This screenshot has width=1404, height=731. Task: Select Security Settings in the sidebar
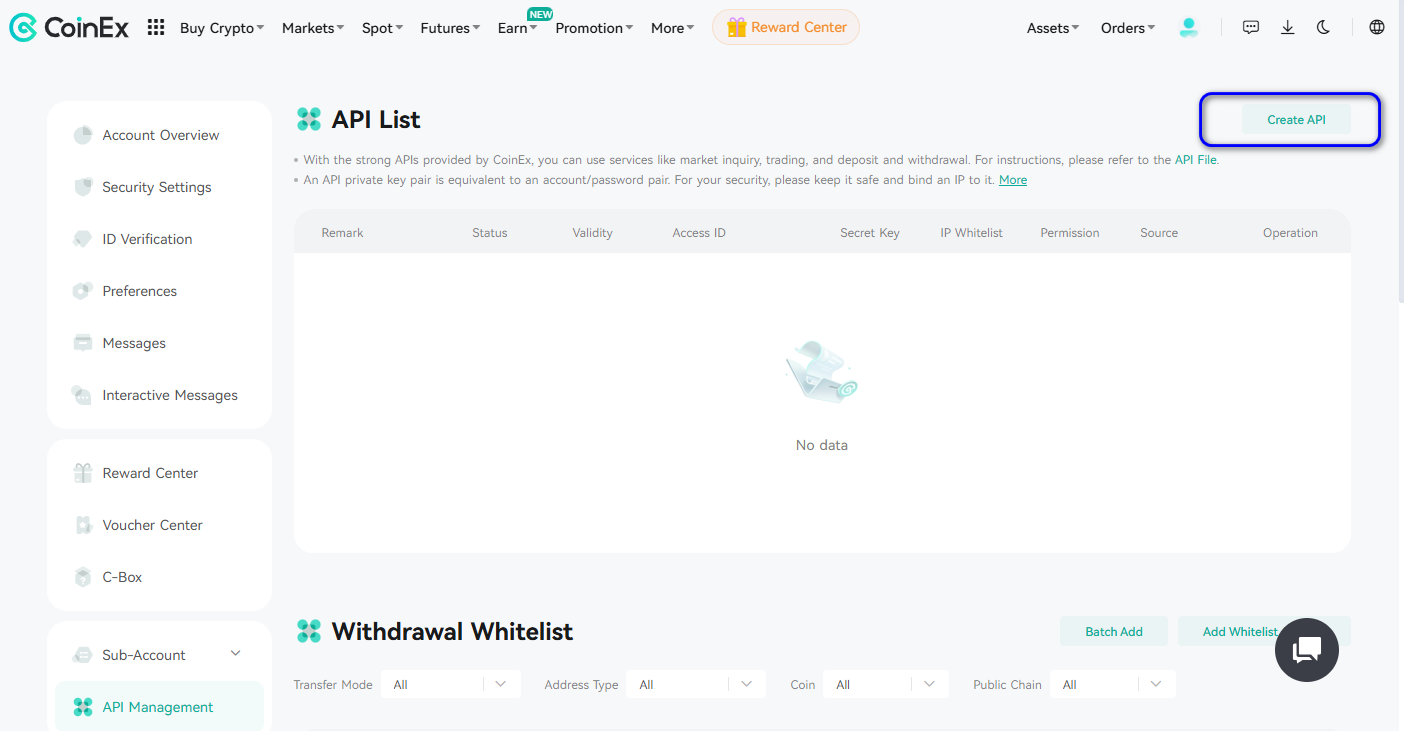[157, 187]
